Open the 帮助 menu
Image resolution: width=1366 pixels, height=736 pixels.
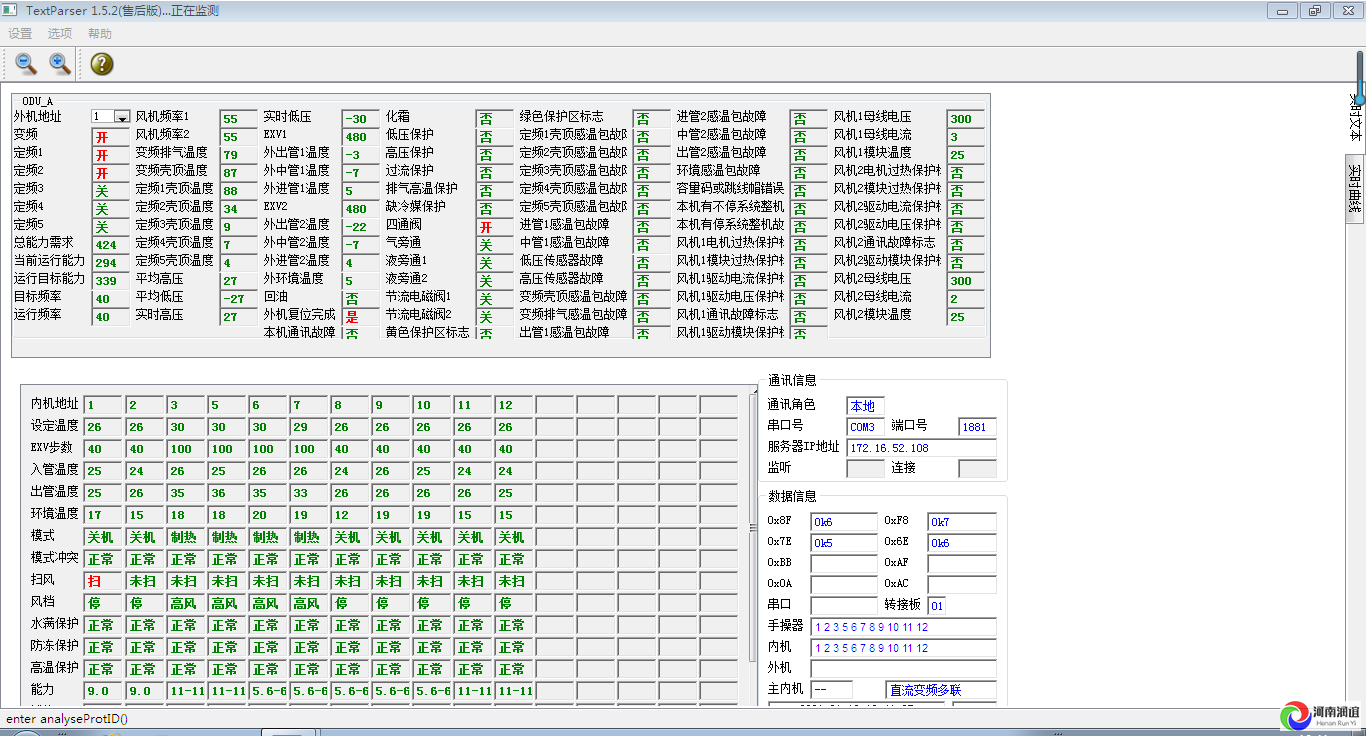[x=100, y=34]
